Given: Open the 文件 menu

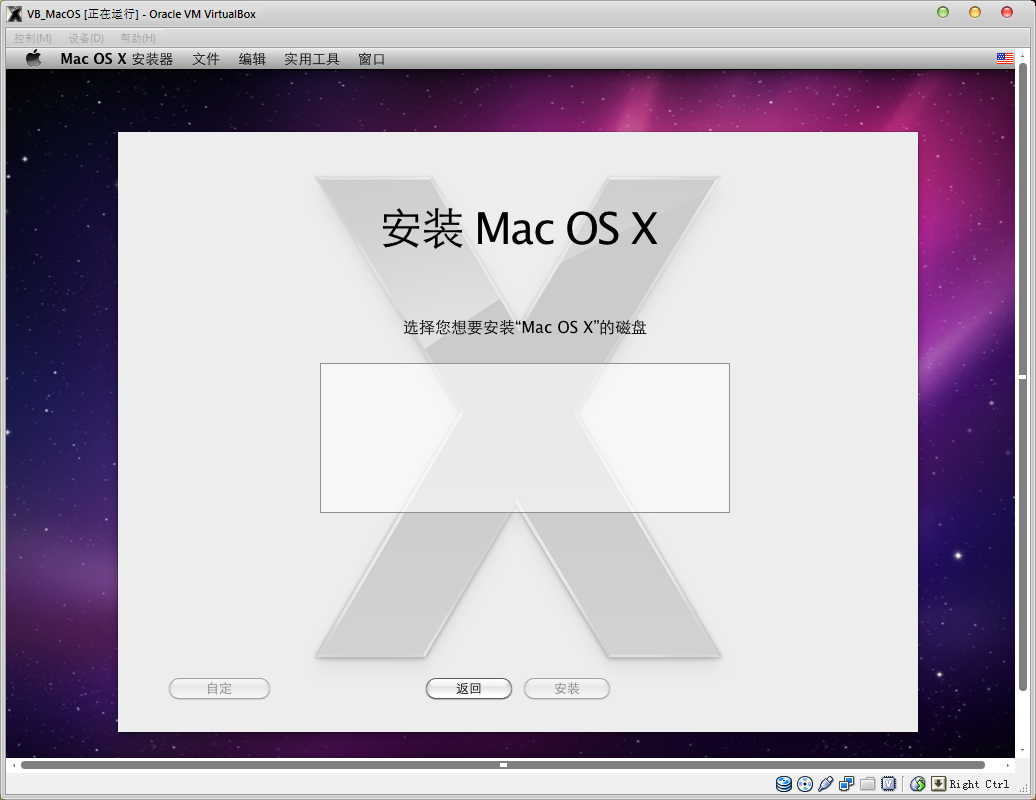Looking at the screenshot, I should (205, 59).
